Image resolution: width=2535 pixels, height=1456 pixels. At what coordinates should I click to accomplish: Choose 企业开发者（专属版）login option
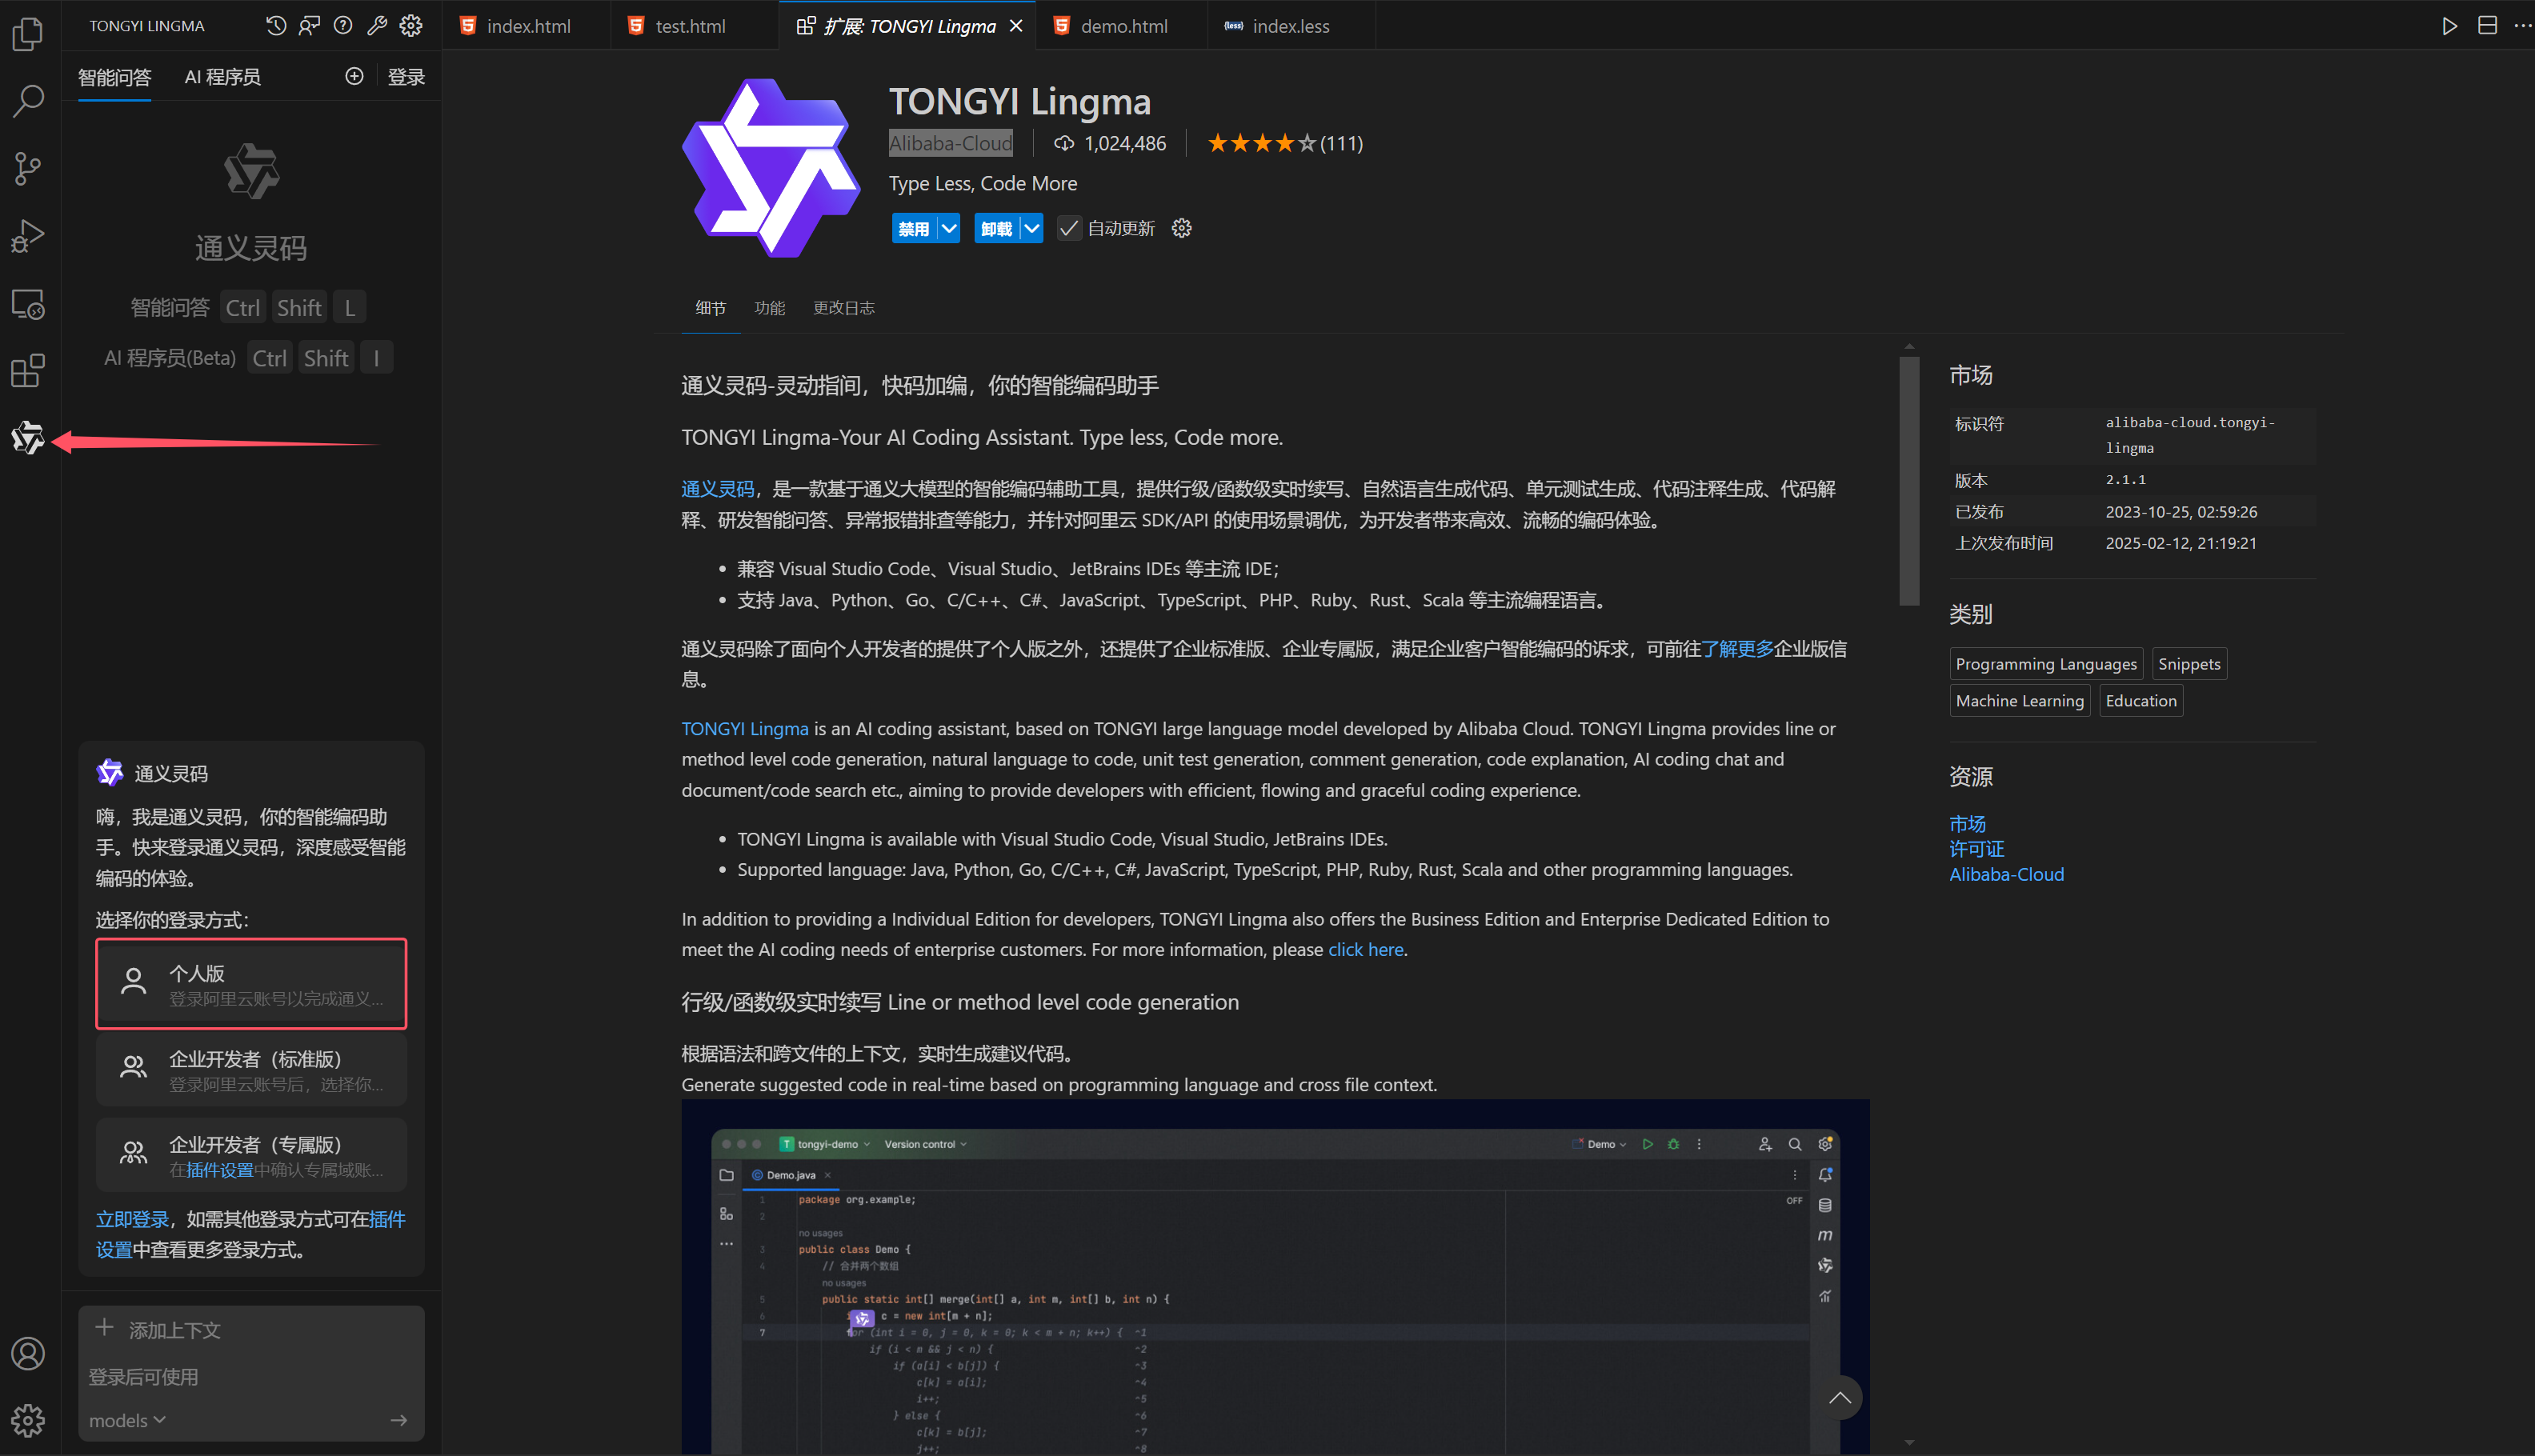(251, 1155)
